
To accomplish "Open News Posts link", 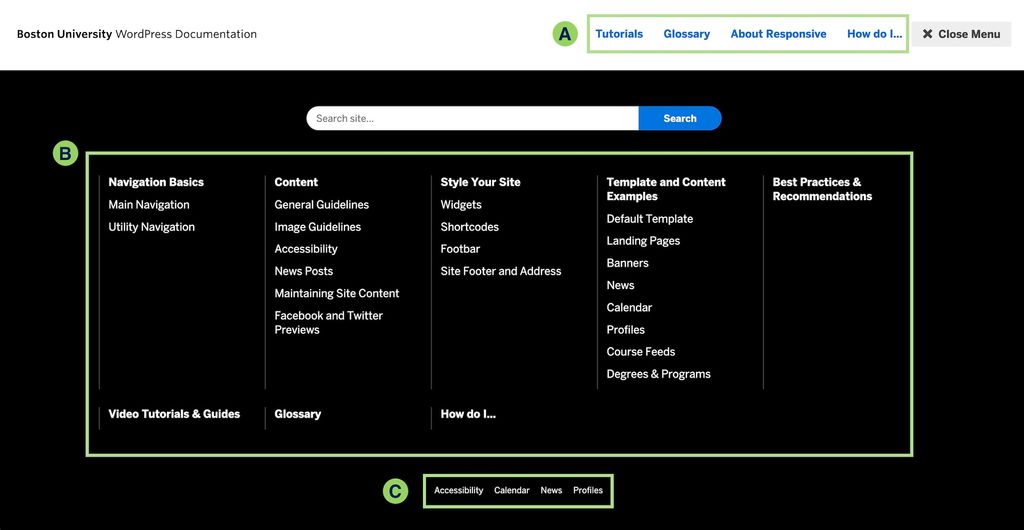I will (x=304, y=271).
